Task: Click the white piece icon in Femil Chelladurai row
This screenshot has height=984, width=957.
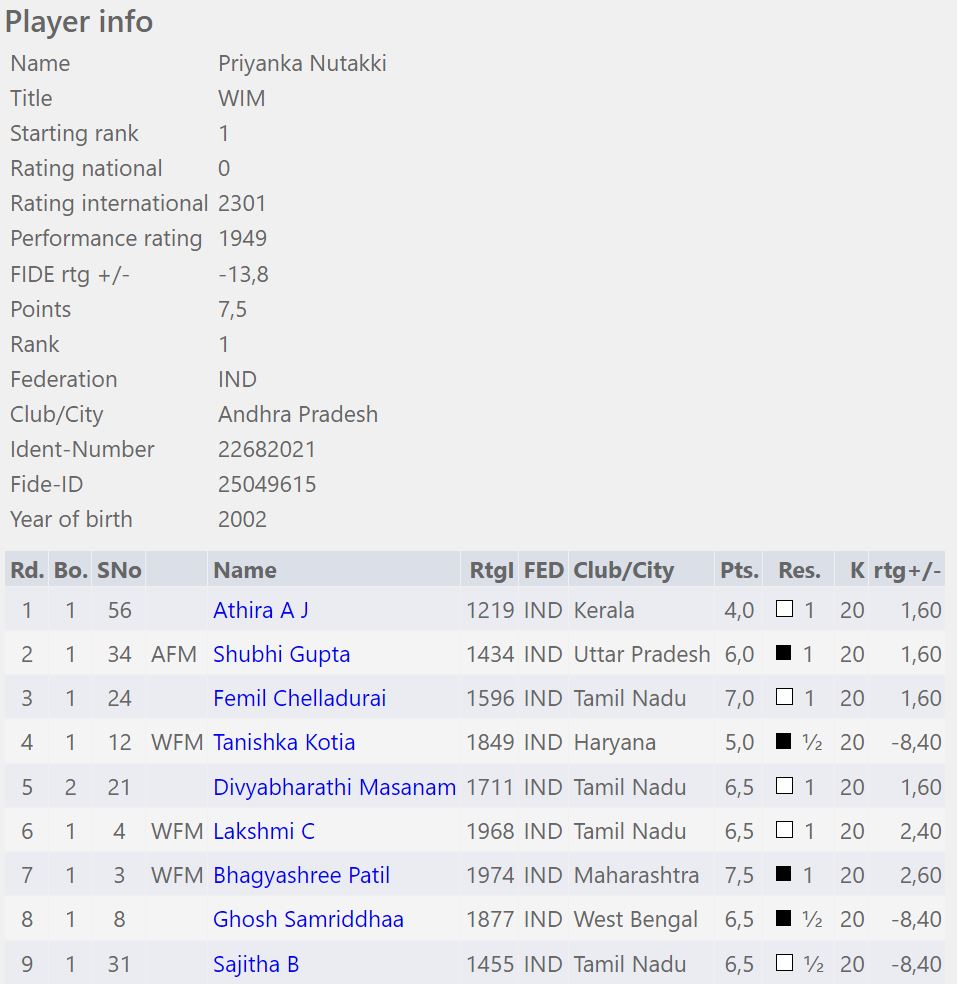Action: point(784,697)
